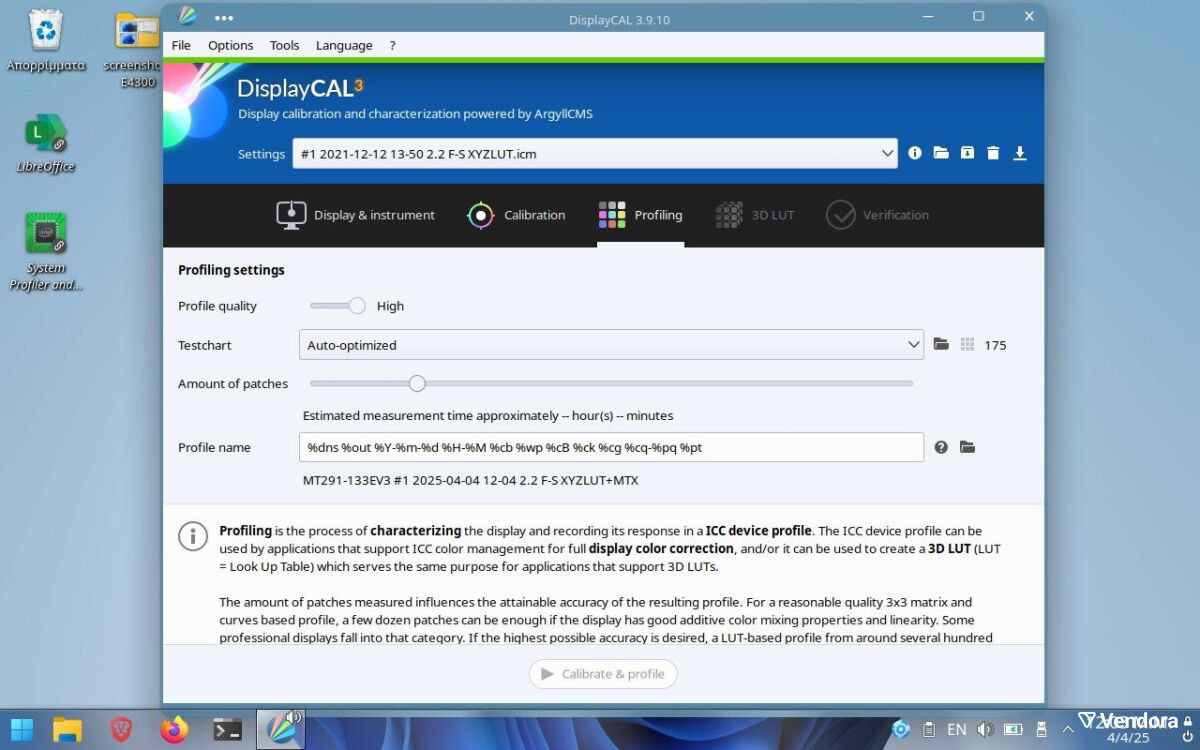Screen dimensions: 1200x750
Task: Download profile with the arrow icon beside Settings
Action: click(x=1019, y=153)
